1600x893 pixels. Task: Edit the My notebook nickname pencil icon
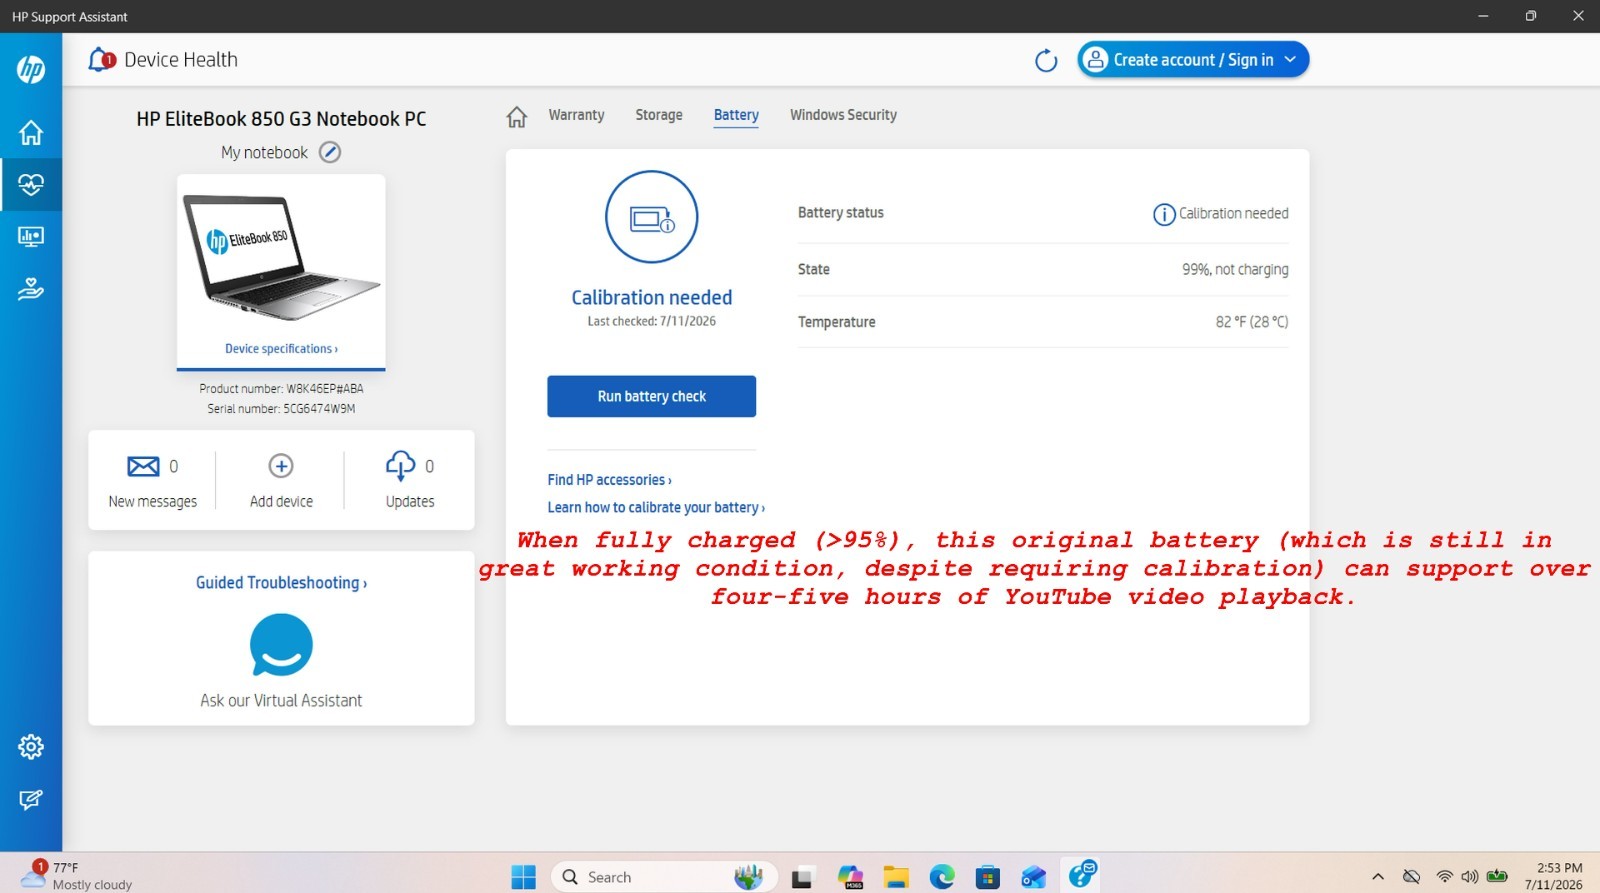330,152
